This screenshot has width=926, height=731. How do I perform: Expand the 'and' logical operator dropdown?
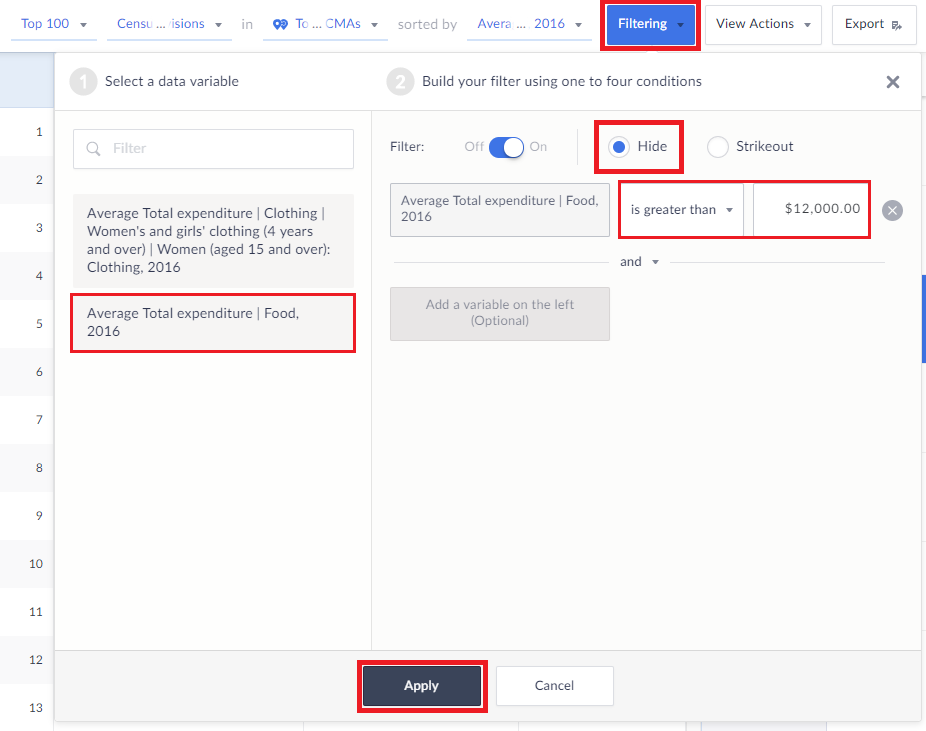[x=640, y=262]
